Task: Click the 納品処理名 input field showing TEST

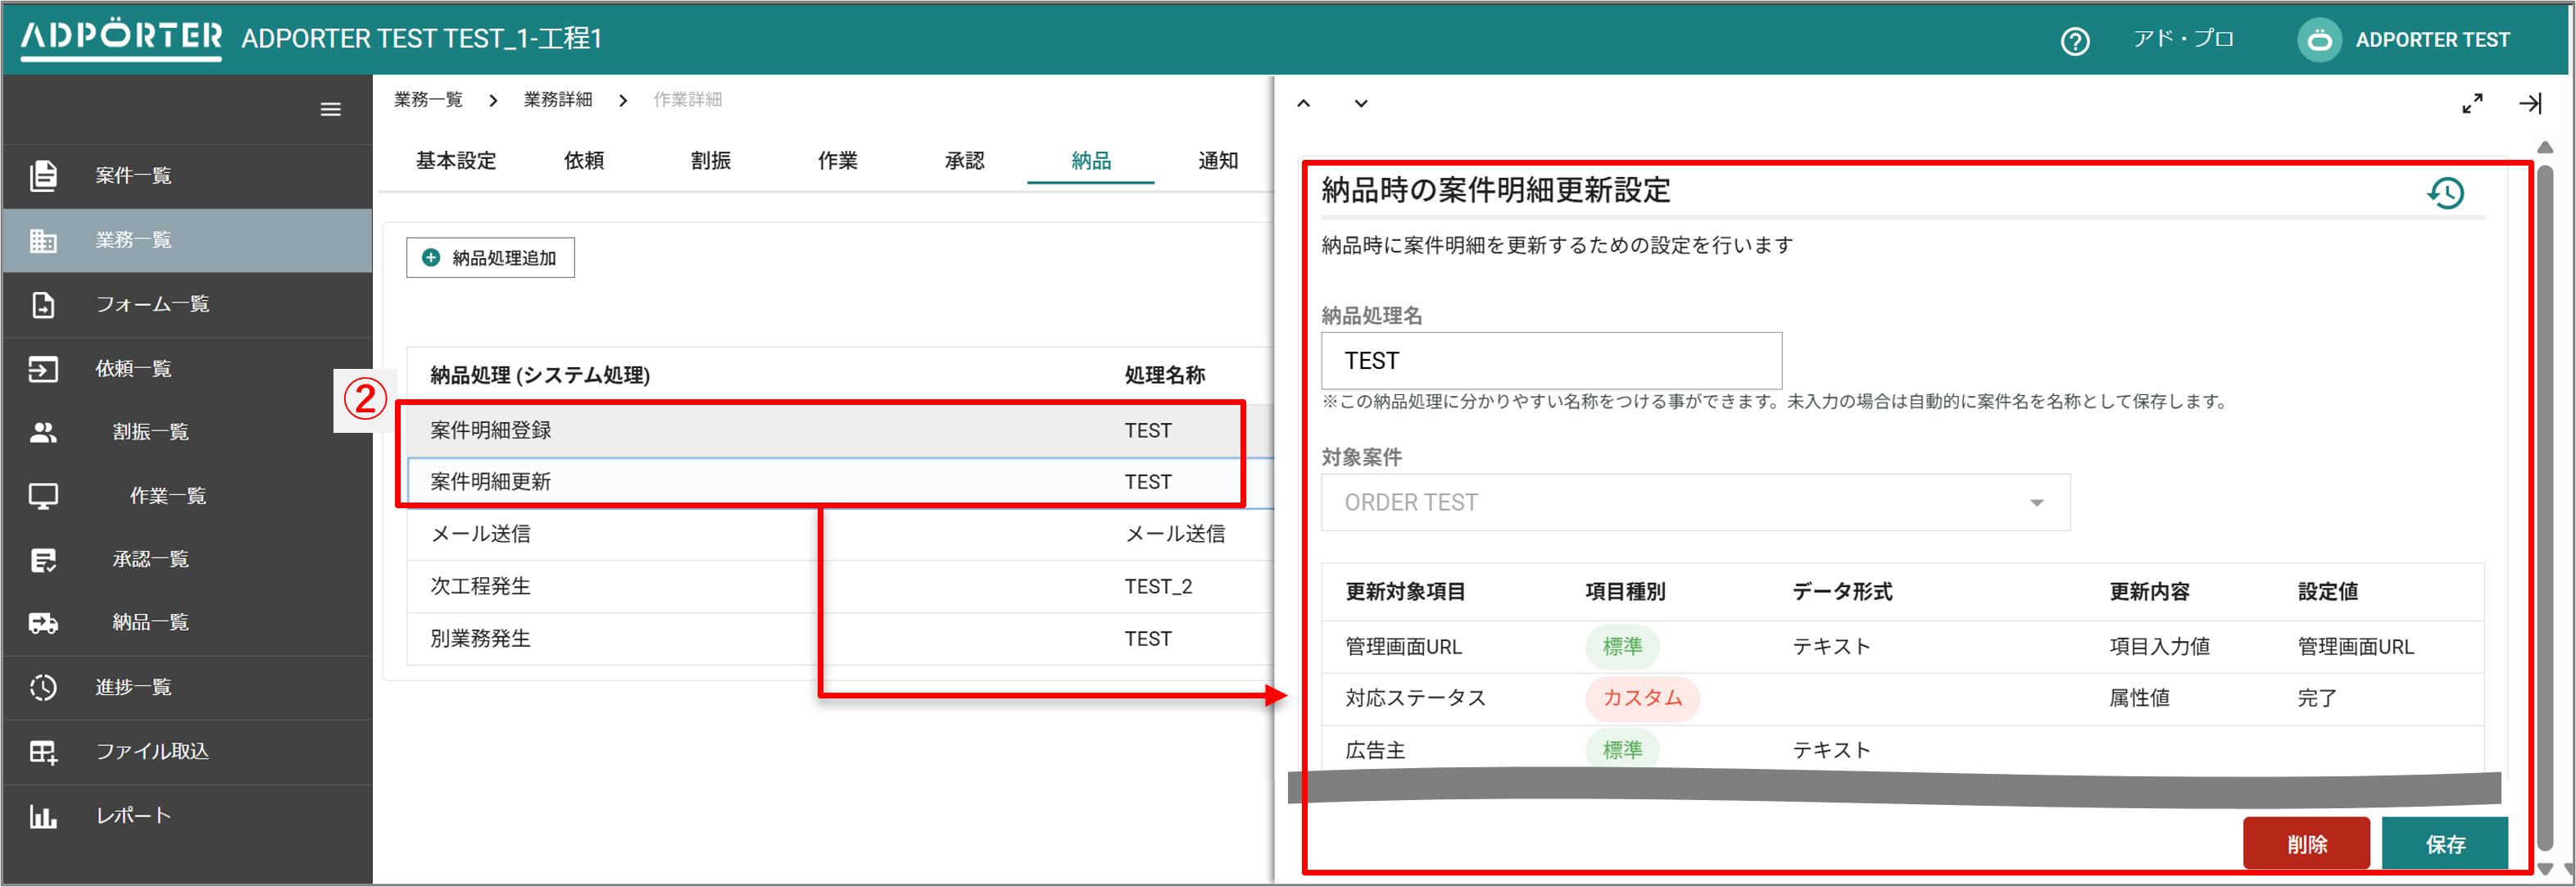Action: (x=1550, y=360)
